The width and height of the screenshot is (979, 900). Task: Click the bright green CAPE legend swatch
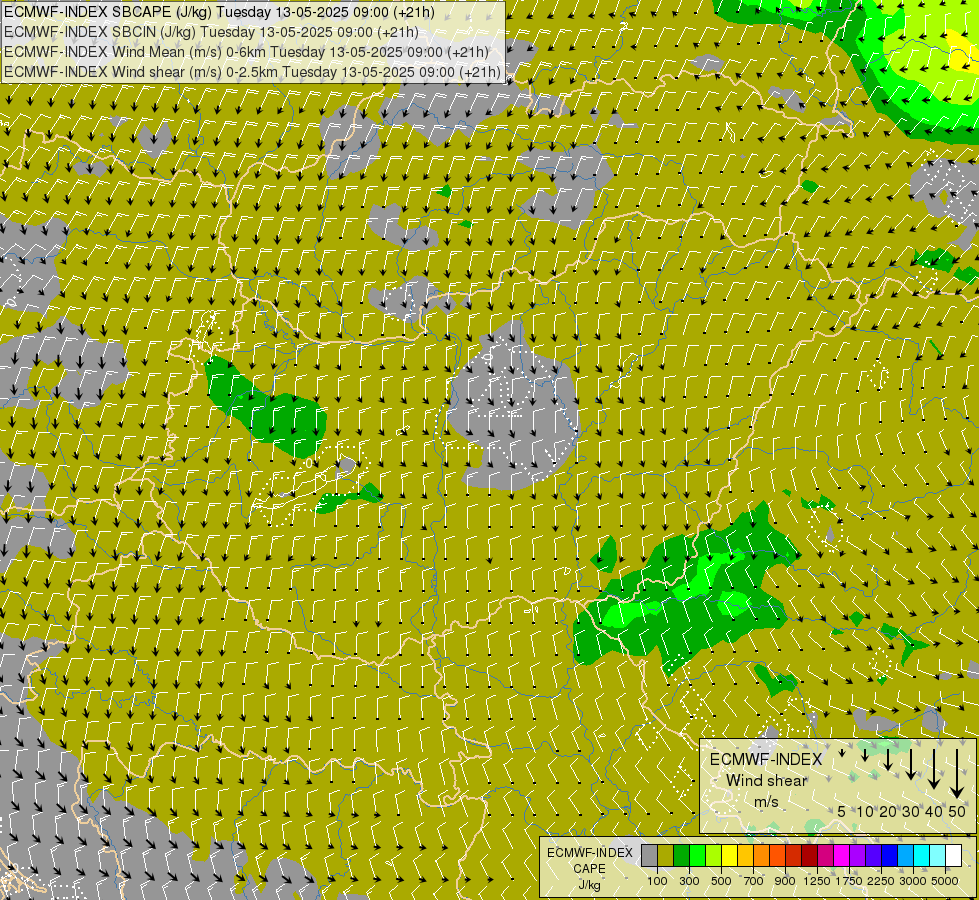coord(697,855)
